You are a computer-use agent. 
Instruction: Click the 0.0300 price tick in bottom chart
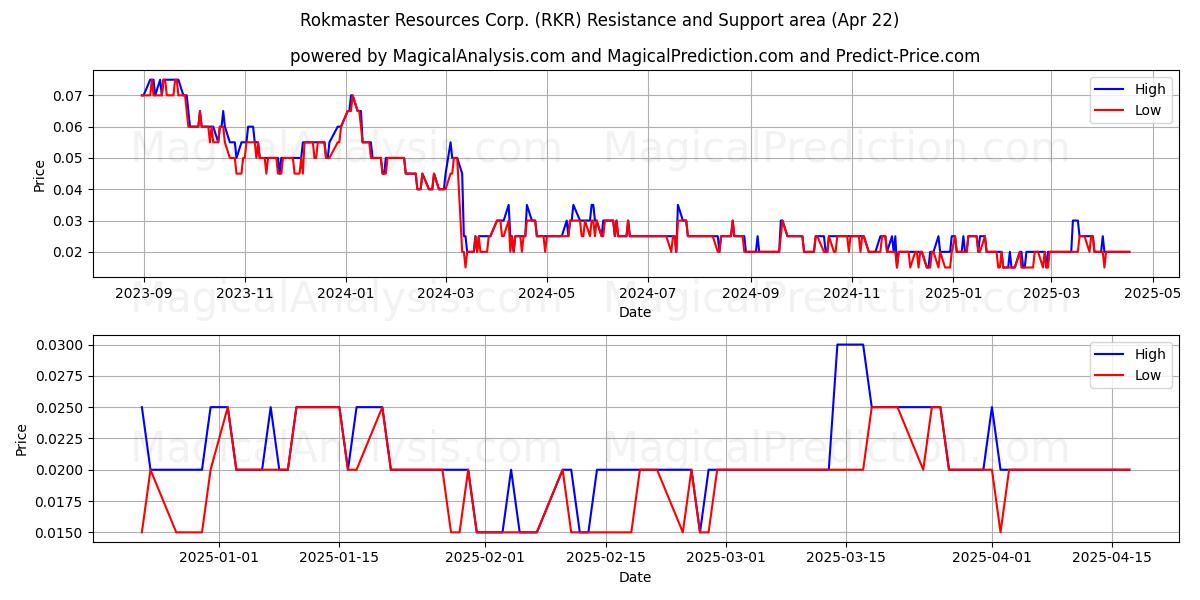tap(61, 345)
